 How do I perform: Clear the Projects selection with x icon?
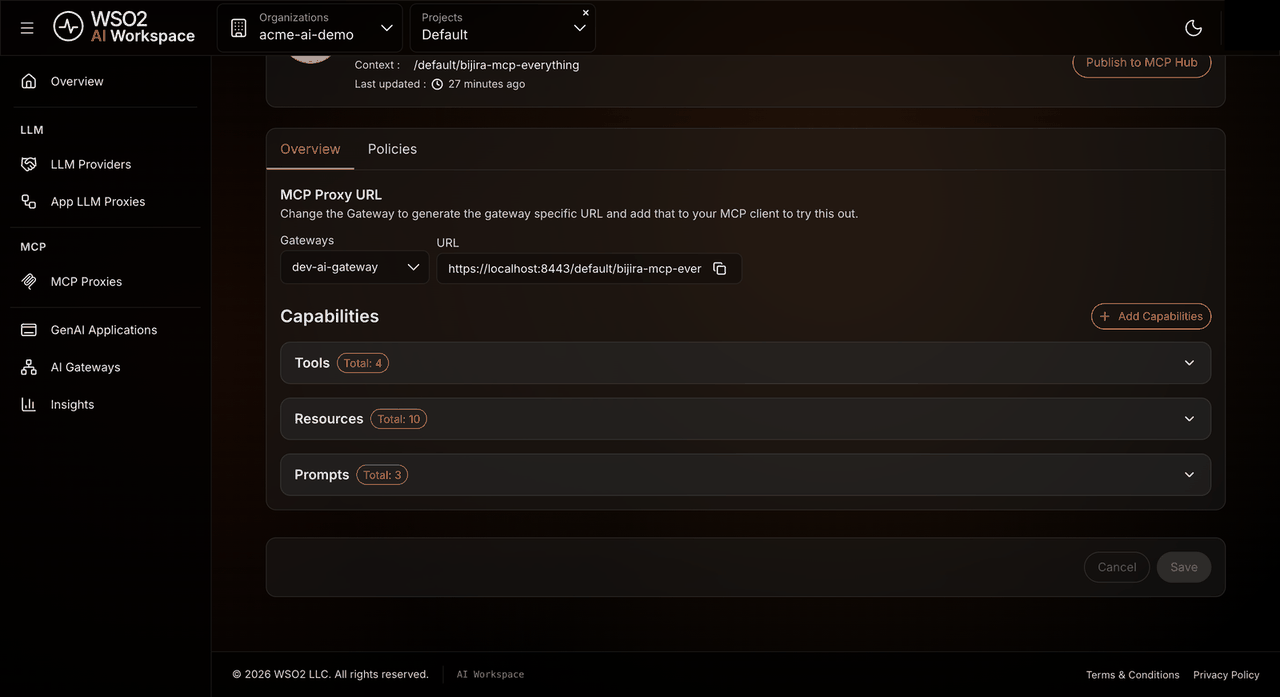[586, 13]
